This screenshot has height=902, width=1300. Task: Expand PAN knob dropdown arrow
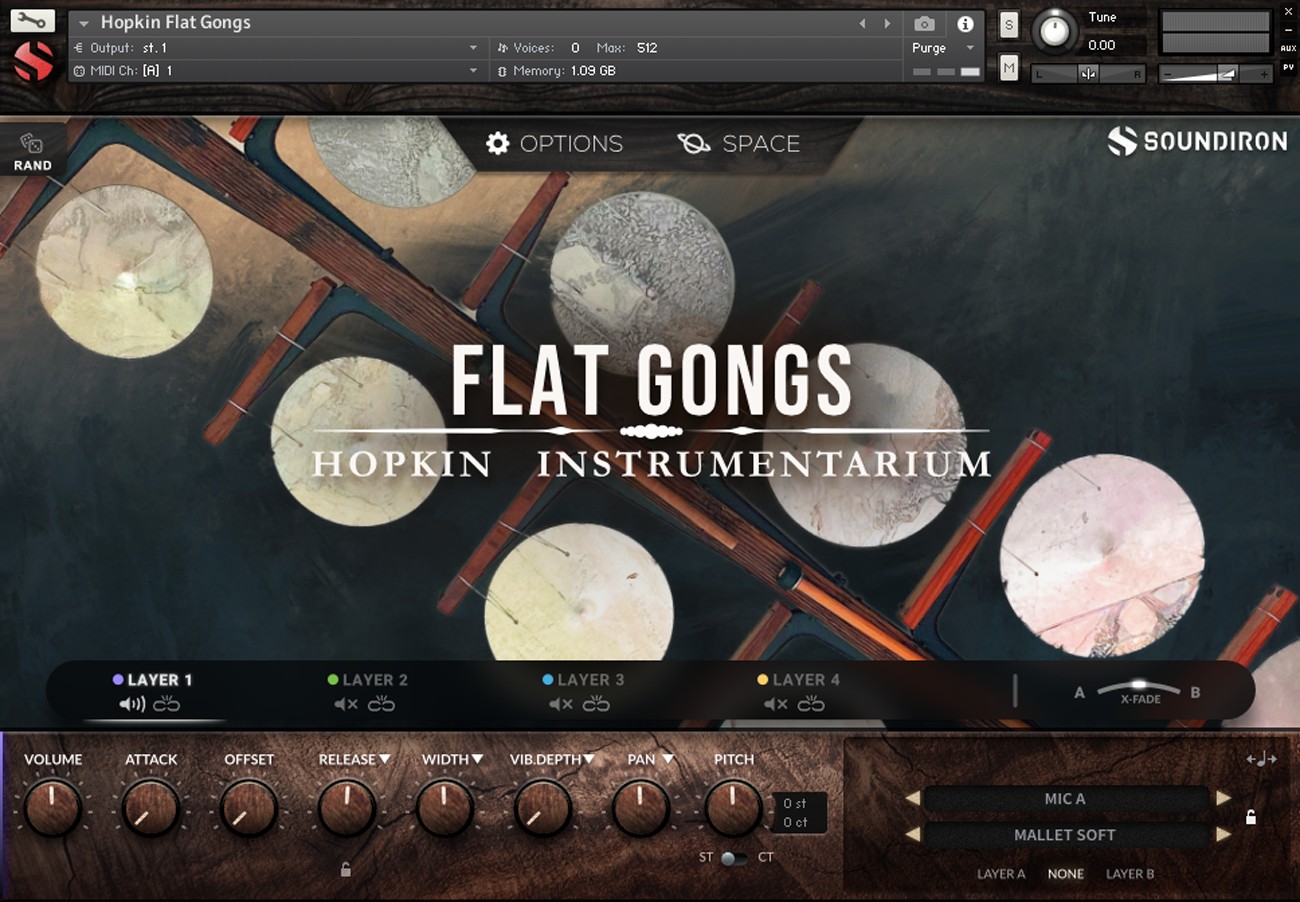point(668,760)
